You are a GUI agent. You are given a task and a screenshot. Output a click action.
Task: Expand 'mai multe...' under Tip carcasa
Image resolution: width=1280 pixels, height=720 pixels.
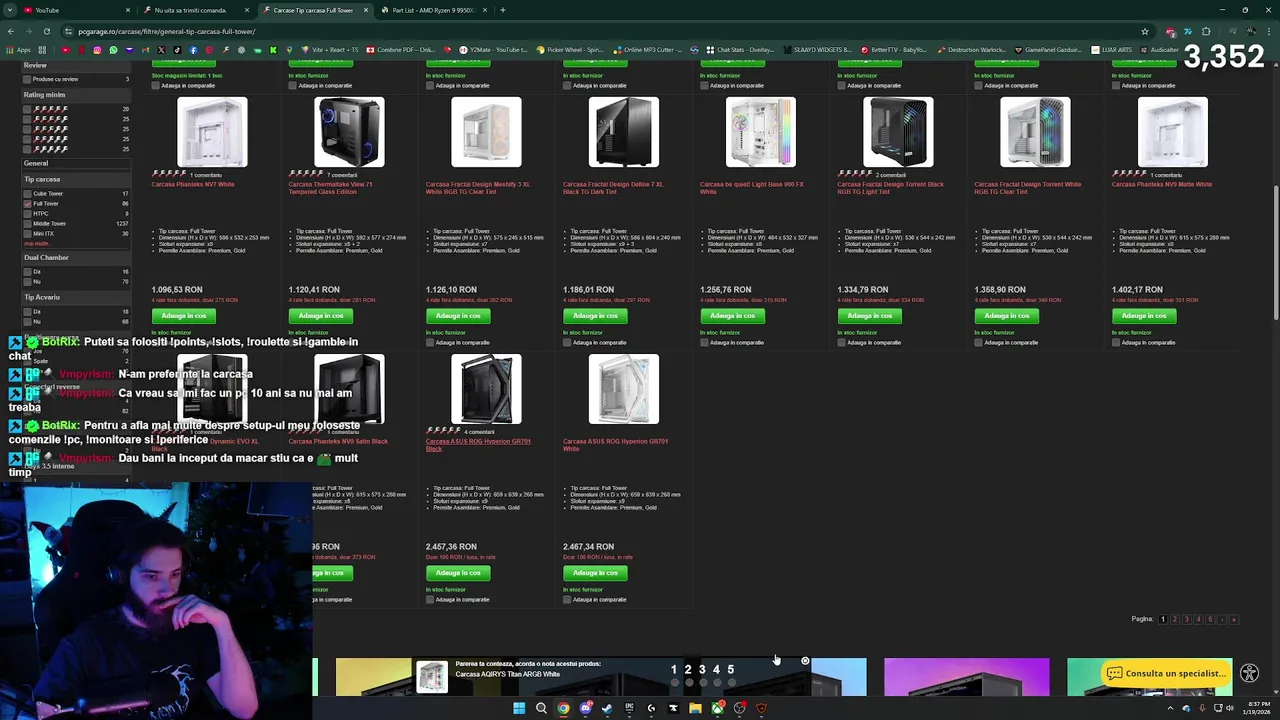(36, 244)
